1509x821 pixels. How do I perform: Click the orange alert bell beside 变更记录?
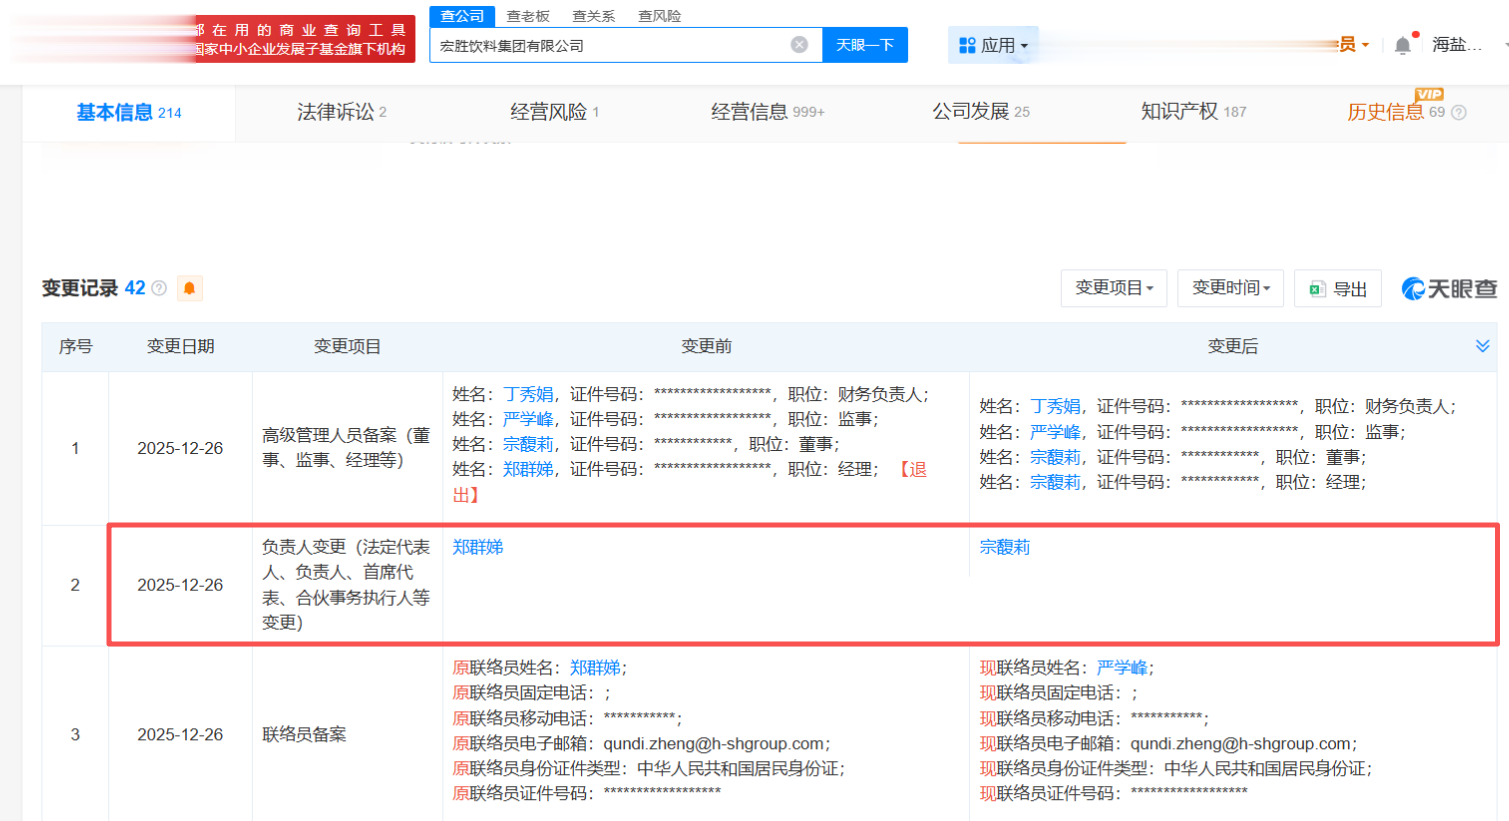[x=189, y=288]
